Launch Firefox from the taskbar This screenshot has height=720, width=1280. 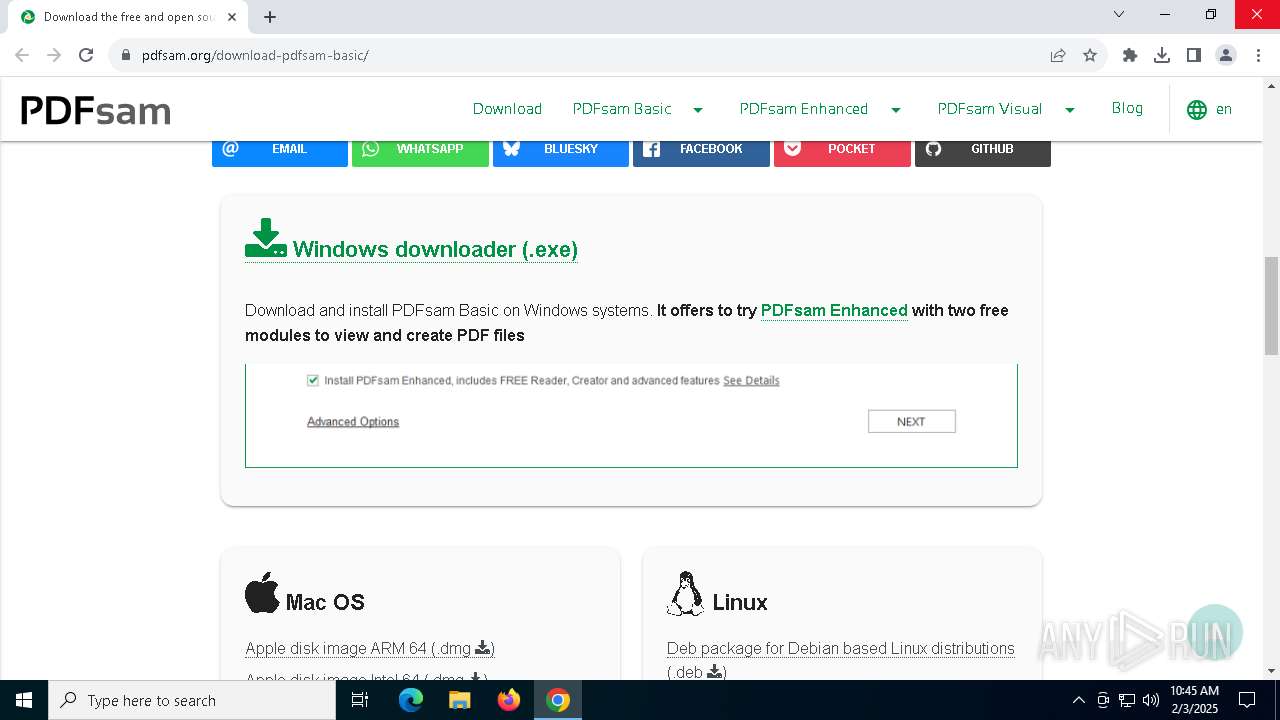[x=509, y=700]
